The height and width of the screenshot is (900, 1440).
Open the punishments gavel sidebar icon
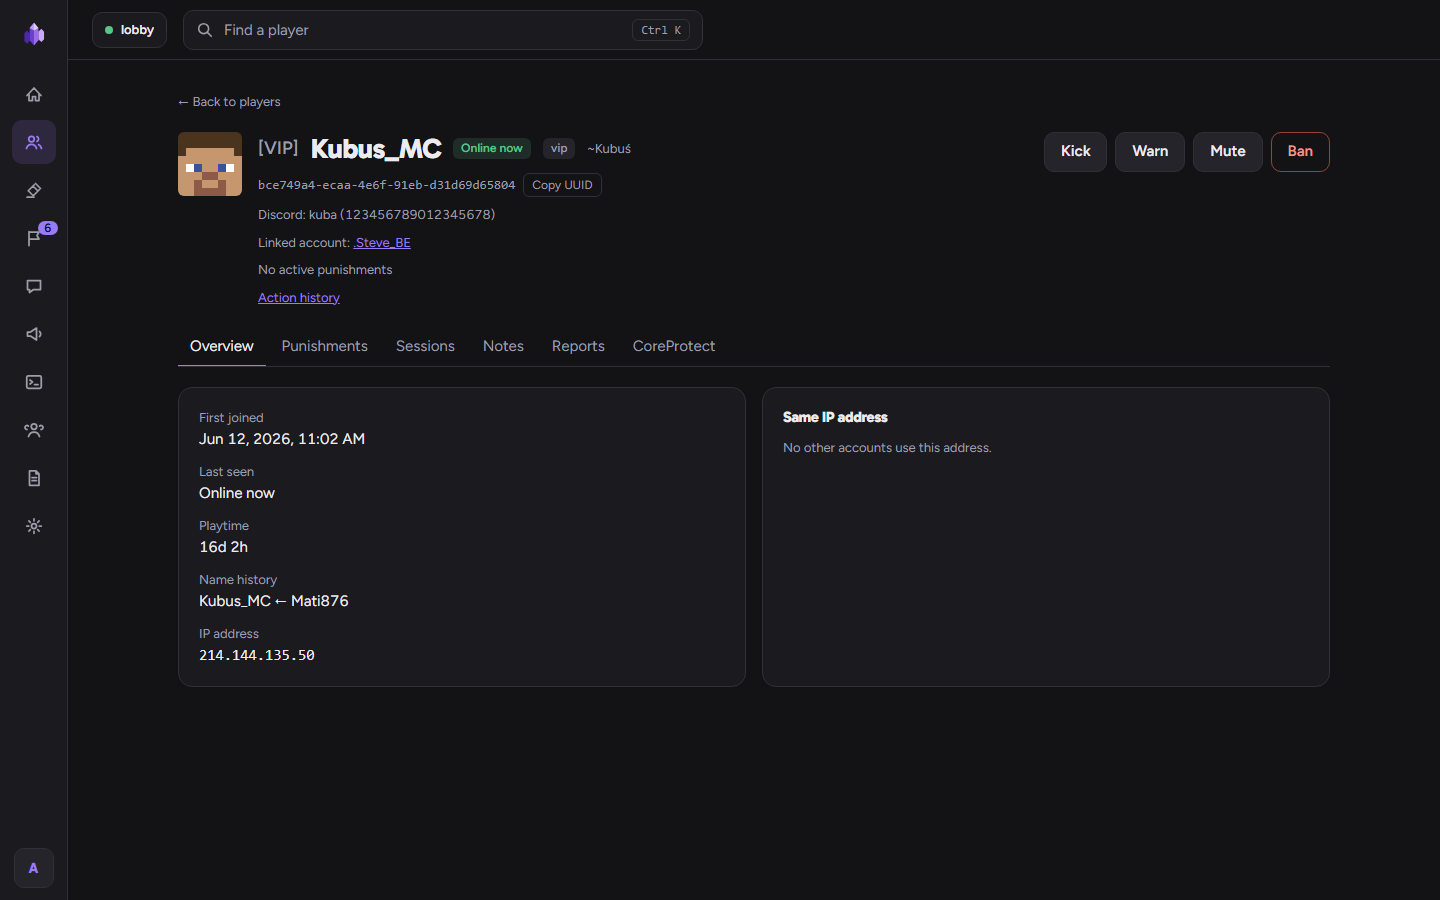coord(34,190)
